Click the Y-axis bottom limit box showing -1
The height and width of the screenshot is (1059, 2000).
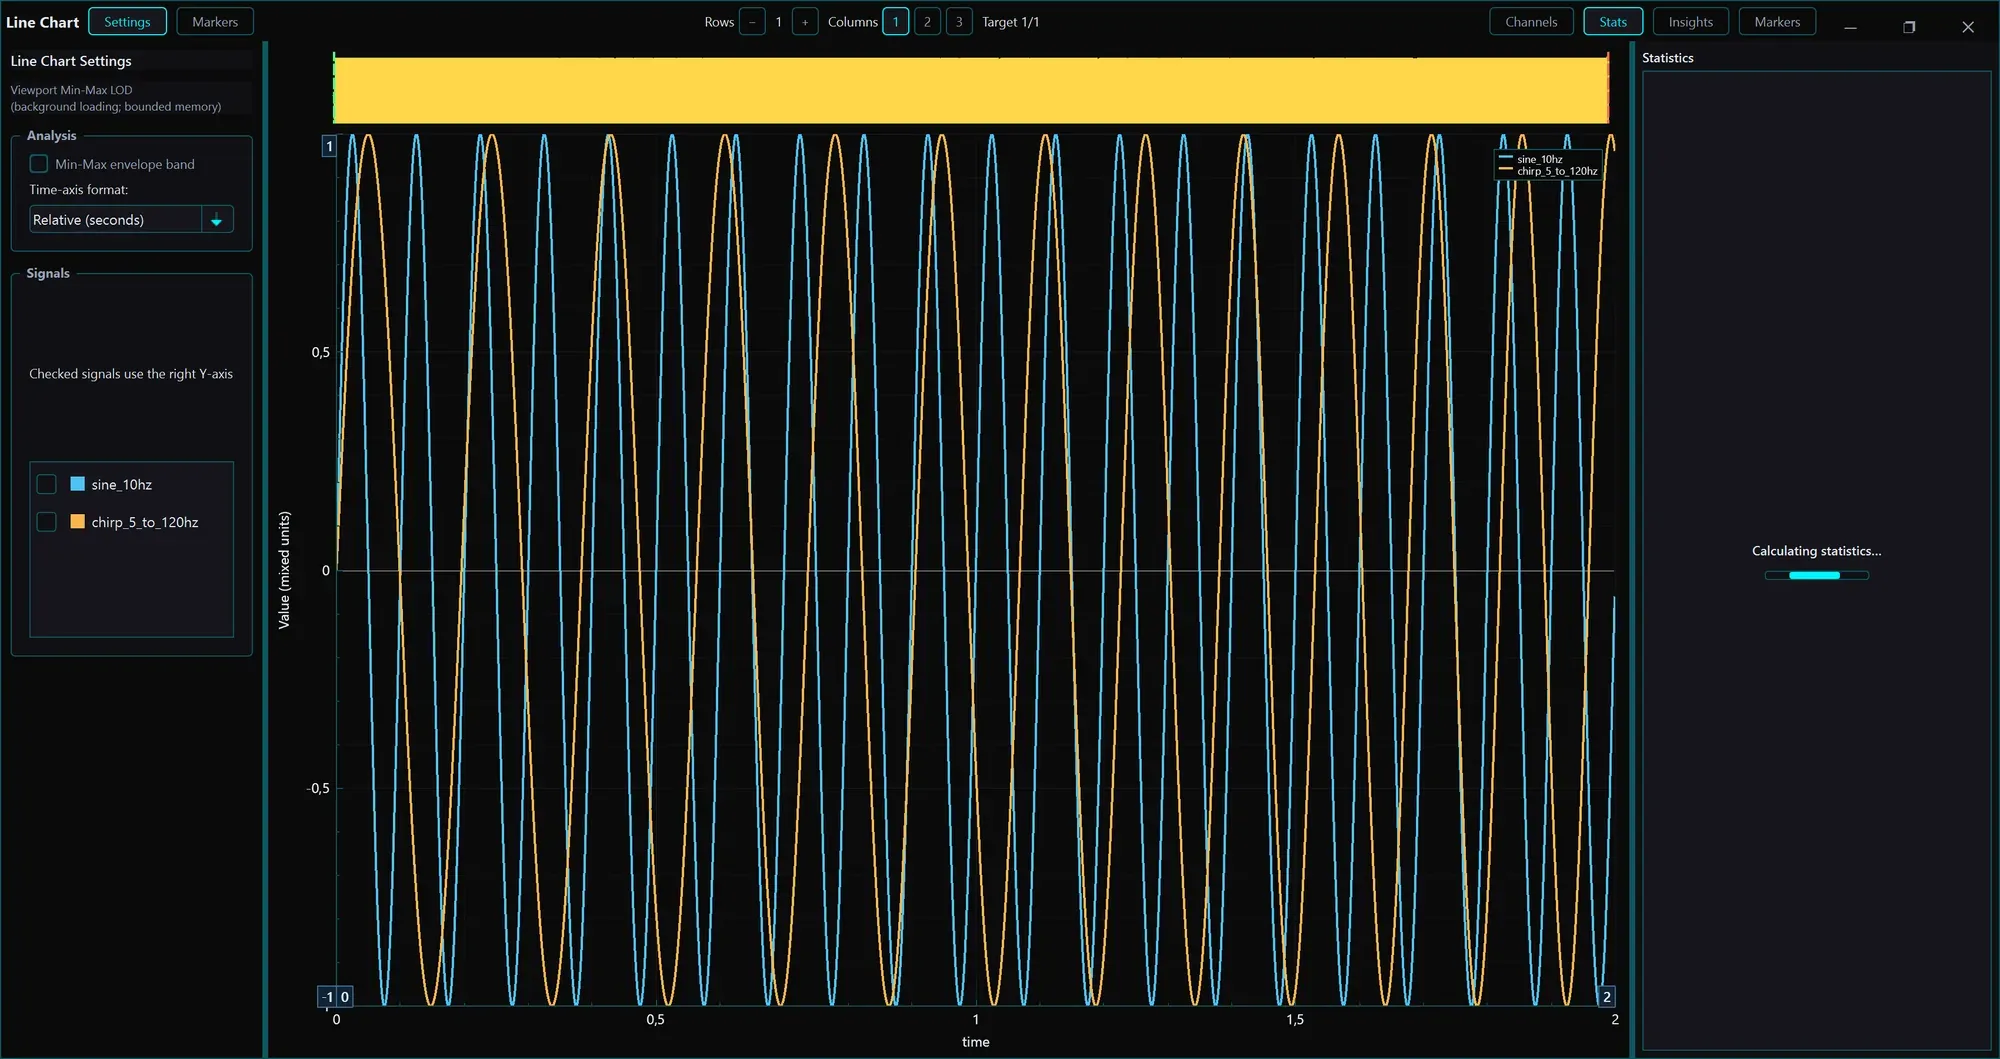327,997
